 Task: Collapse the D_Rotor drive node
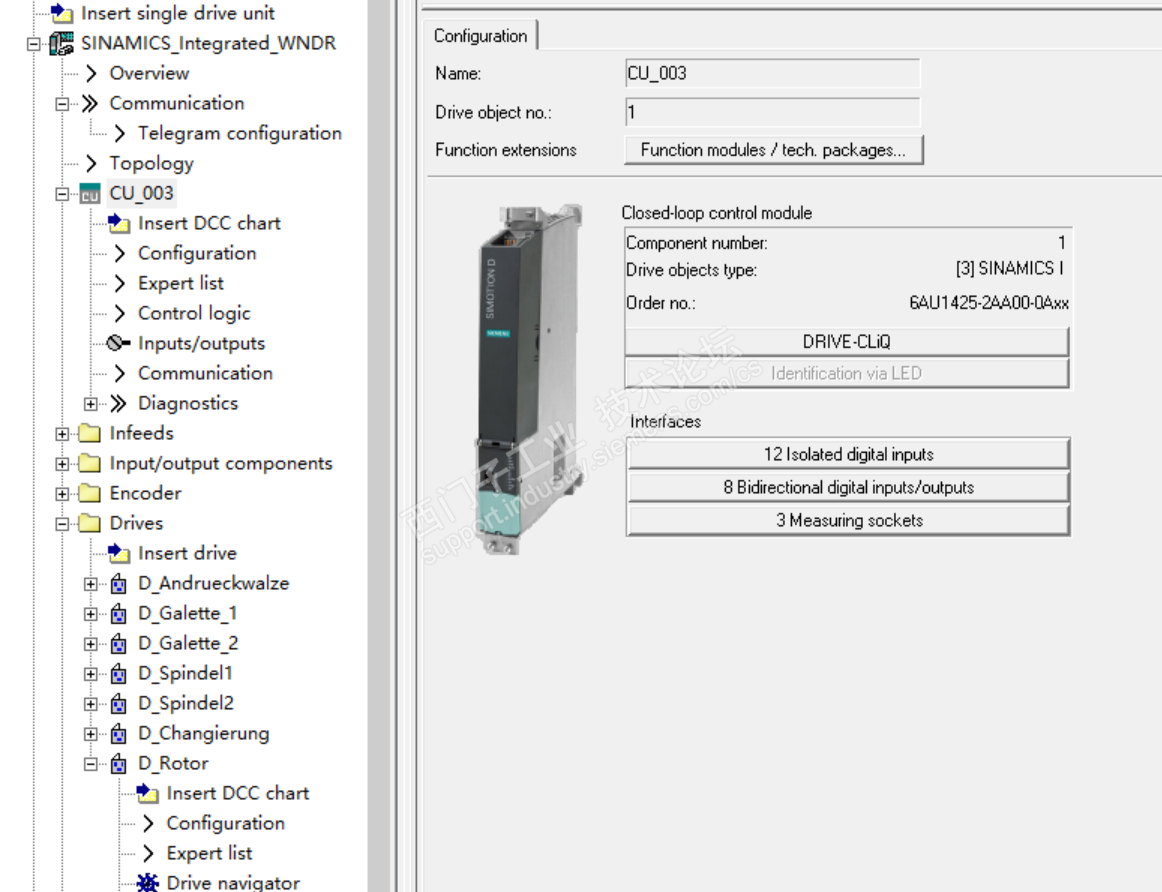coord(90,764)
